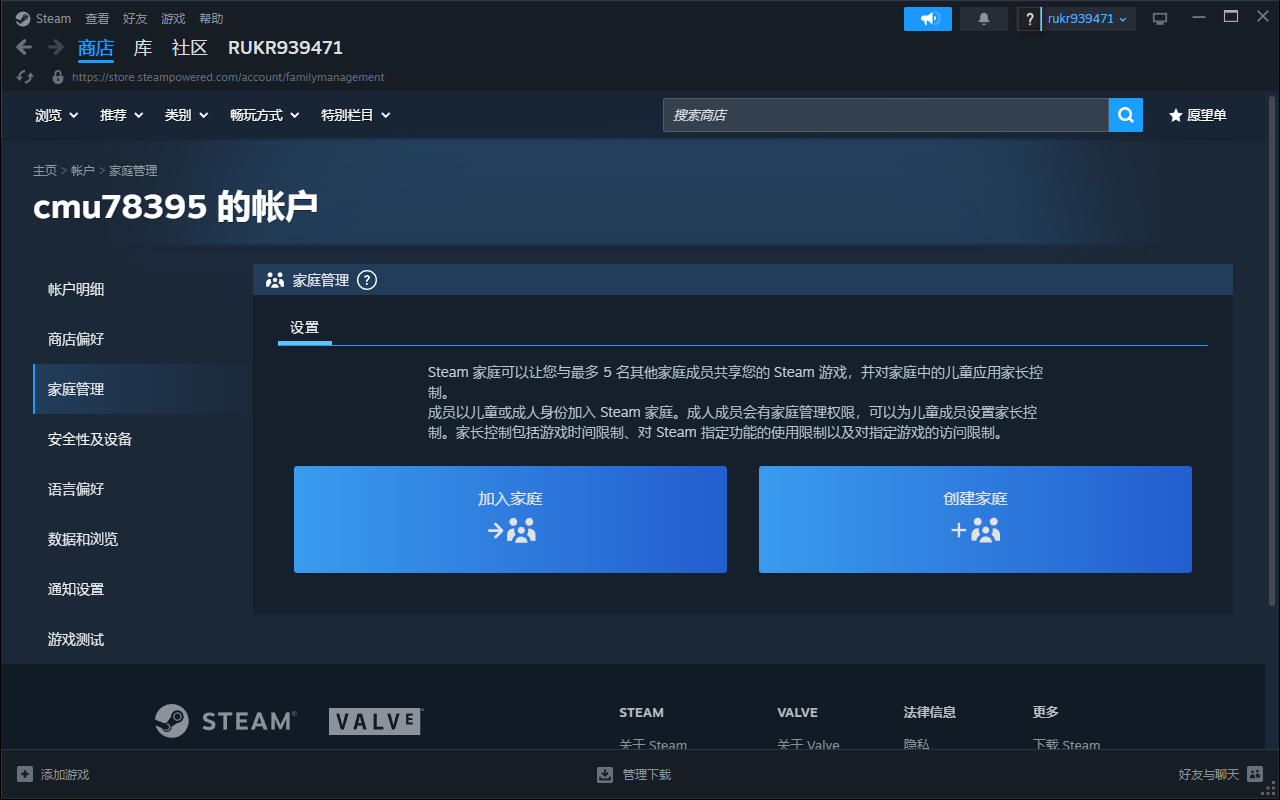Open the 社区 community tab
This screenshot has height=800, width=1280.
point(190,48)
